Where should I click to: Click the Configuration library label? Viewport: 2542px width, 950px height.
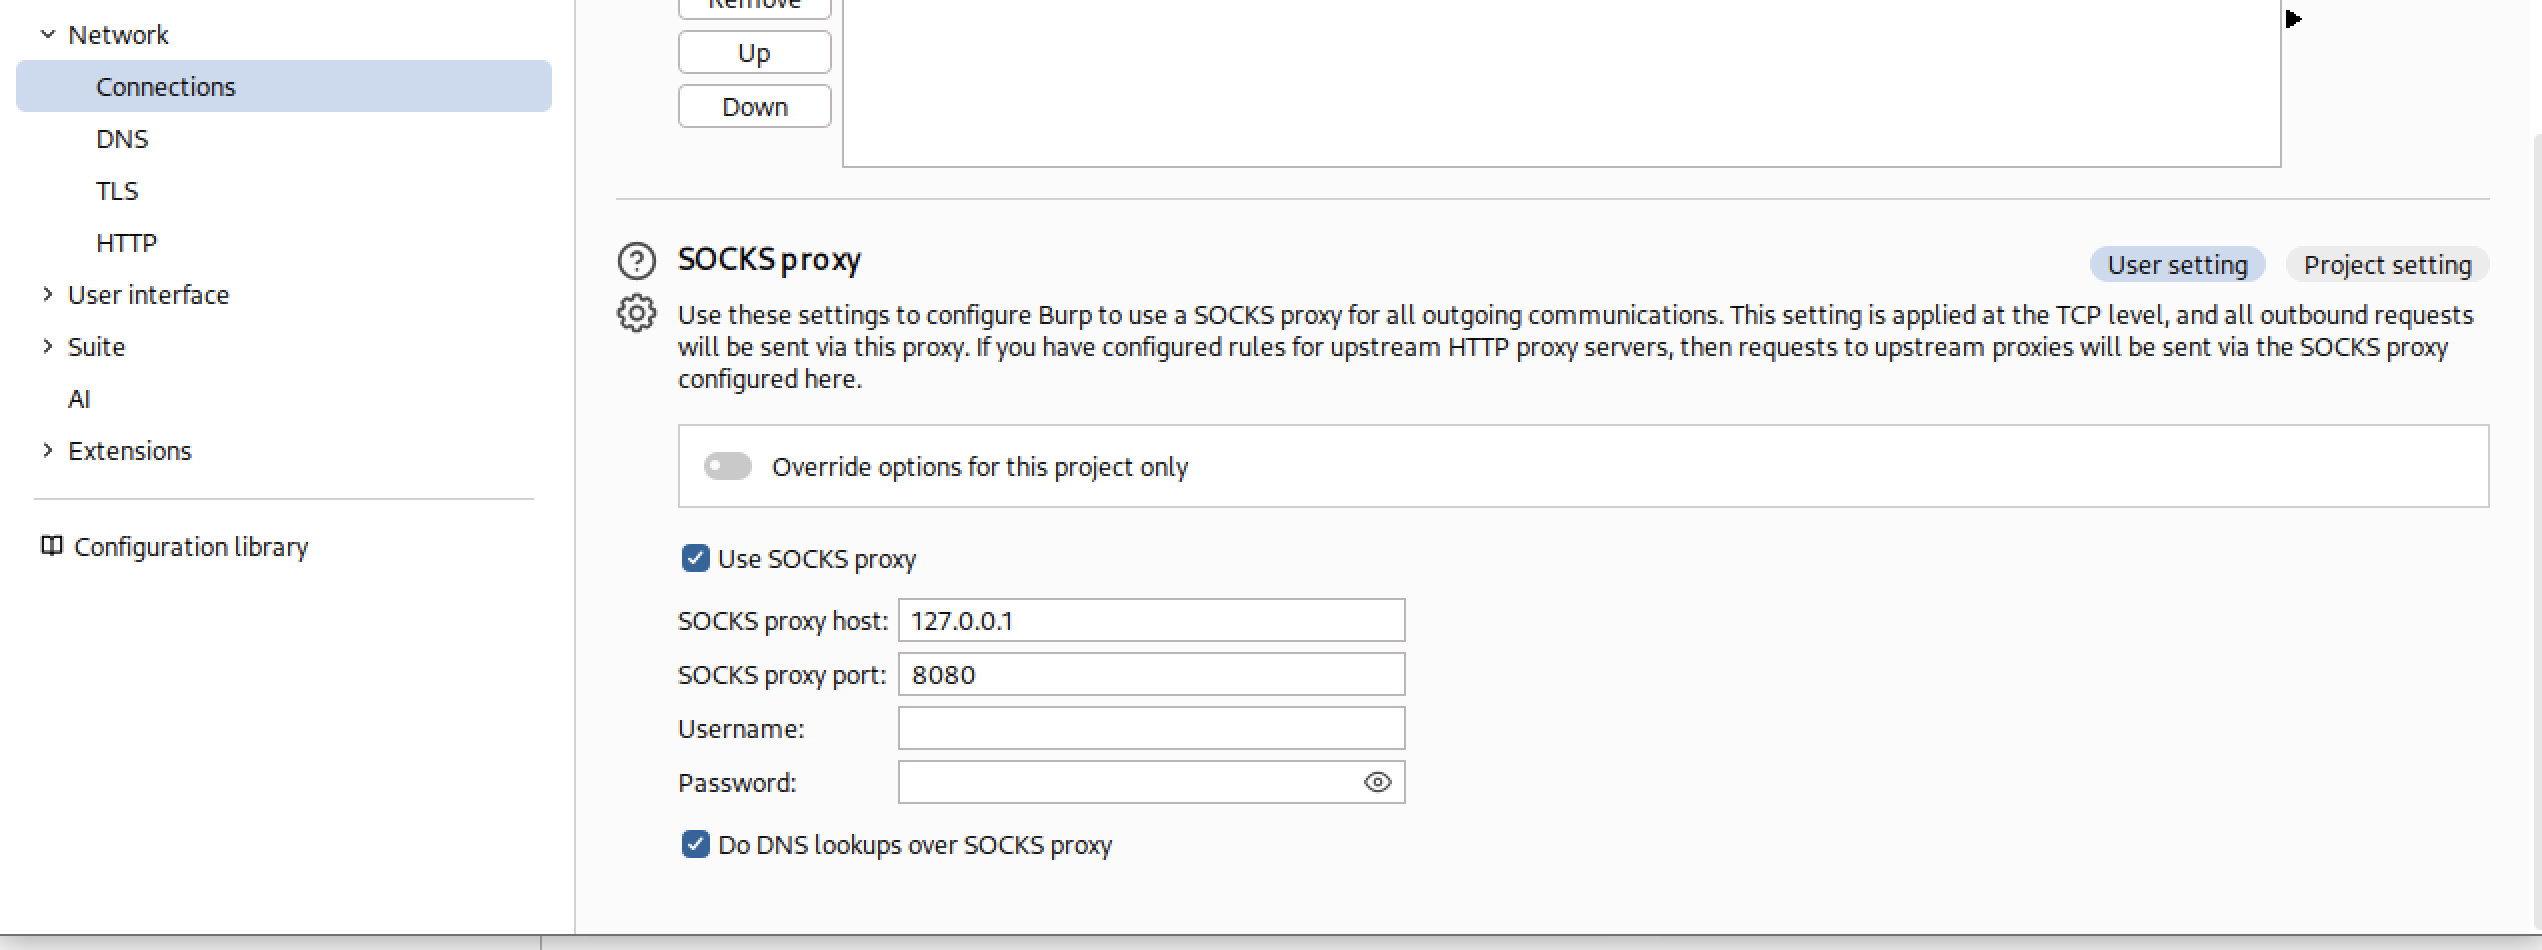click(x=191, y=547)
